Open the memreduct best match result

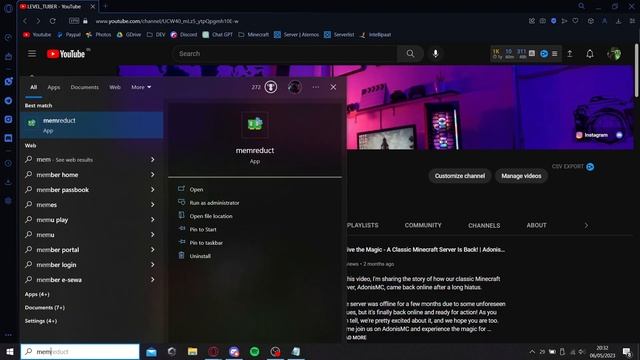92,125
